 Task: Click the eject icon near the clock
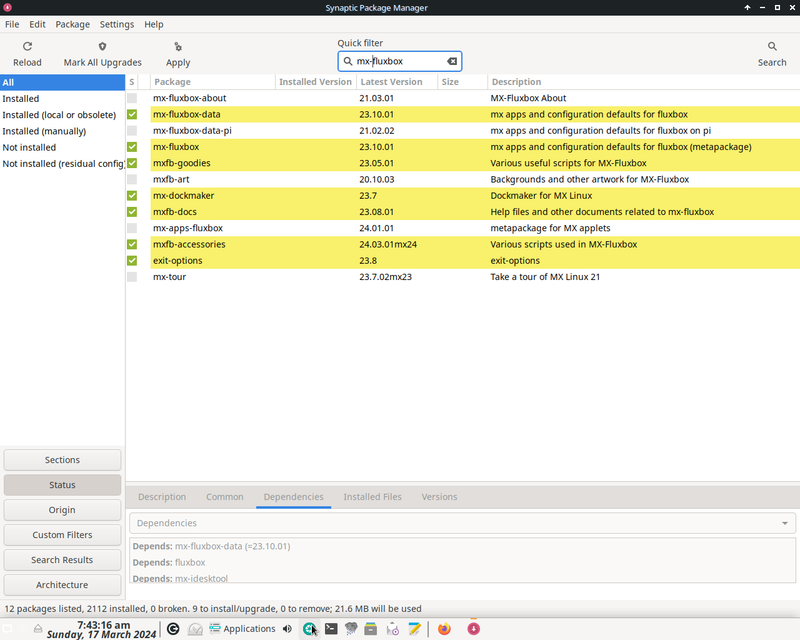click(x=38, y=628)
